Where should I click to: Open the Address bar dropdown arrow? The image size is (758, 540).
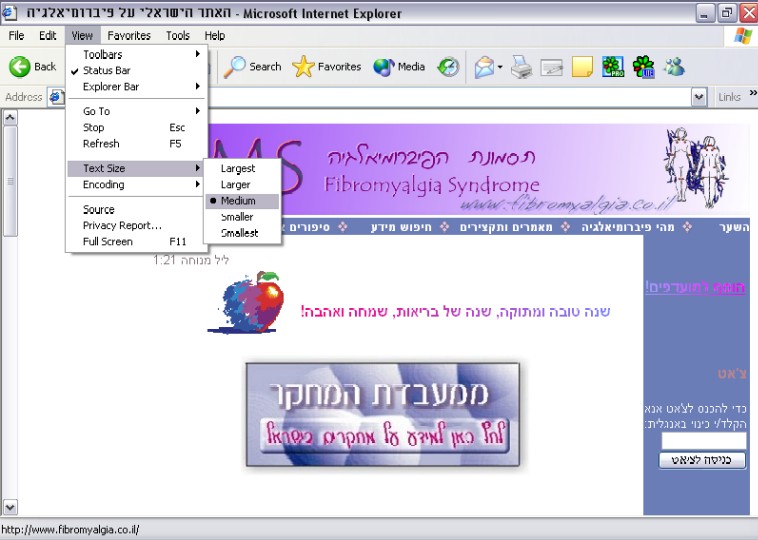[699, 97]
